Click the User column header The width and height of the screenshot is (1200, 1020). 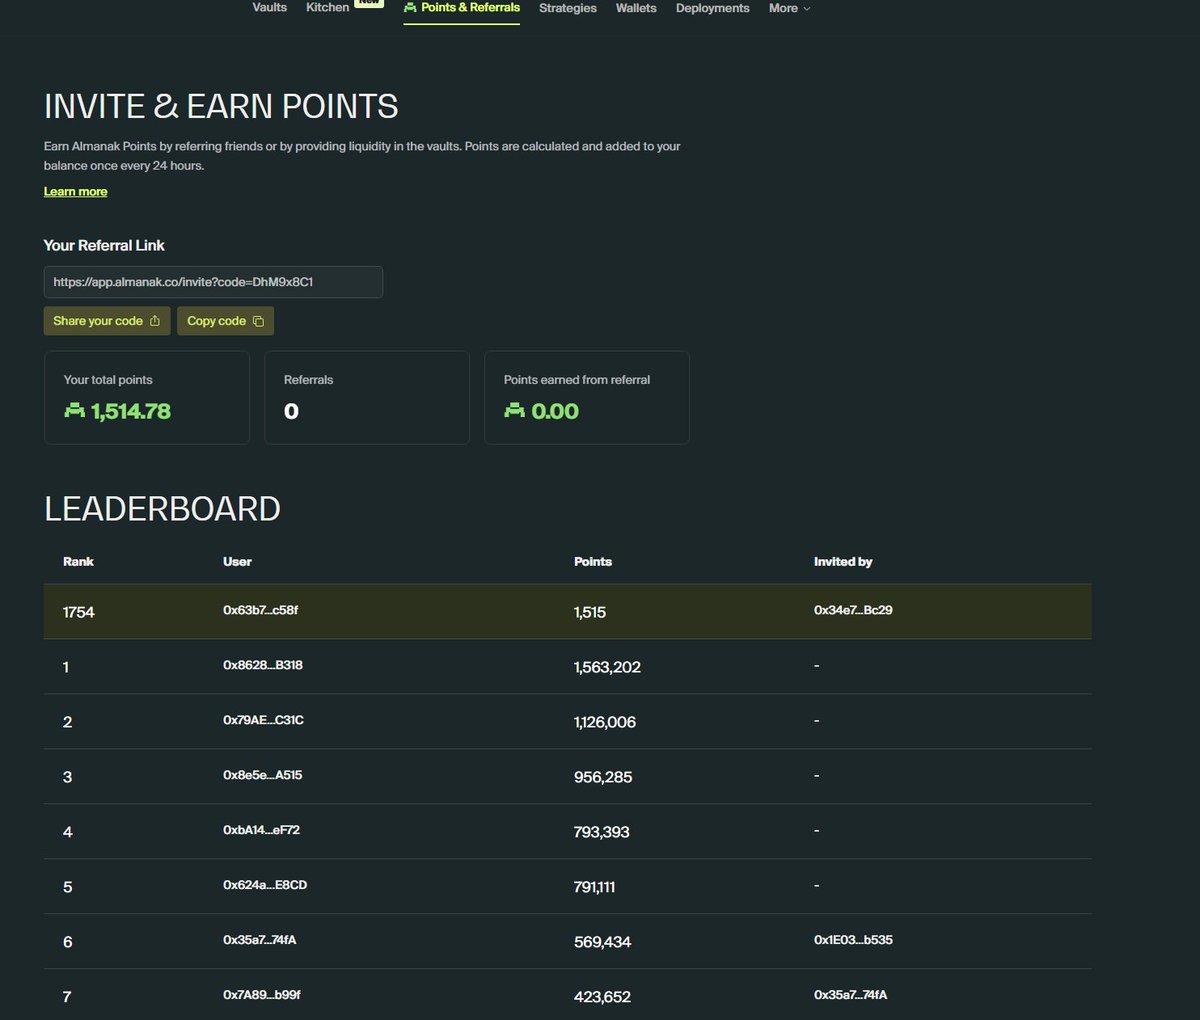click(x=237, y=562)
